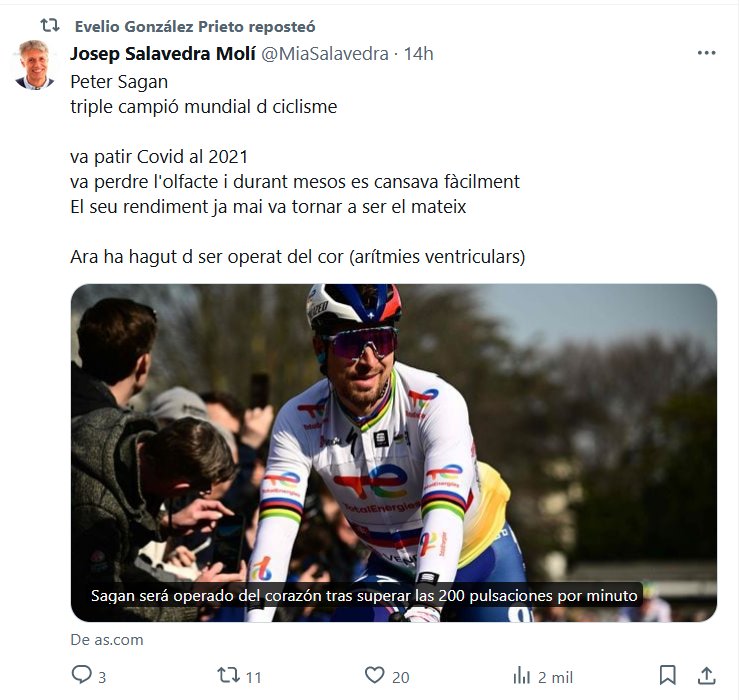Click the headline "Sagan será operado del corazón"
The height and width of the screenshot is (700, 740).
click(x=364, y=596)
